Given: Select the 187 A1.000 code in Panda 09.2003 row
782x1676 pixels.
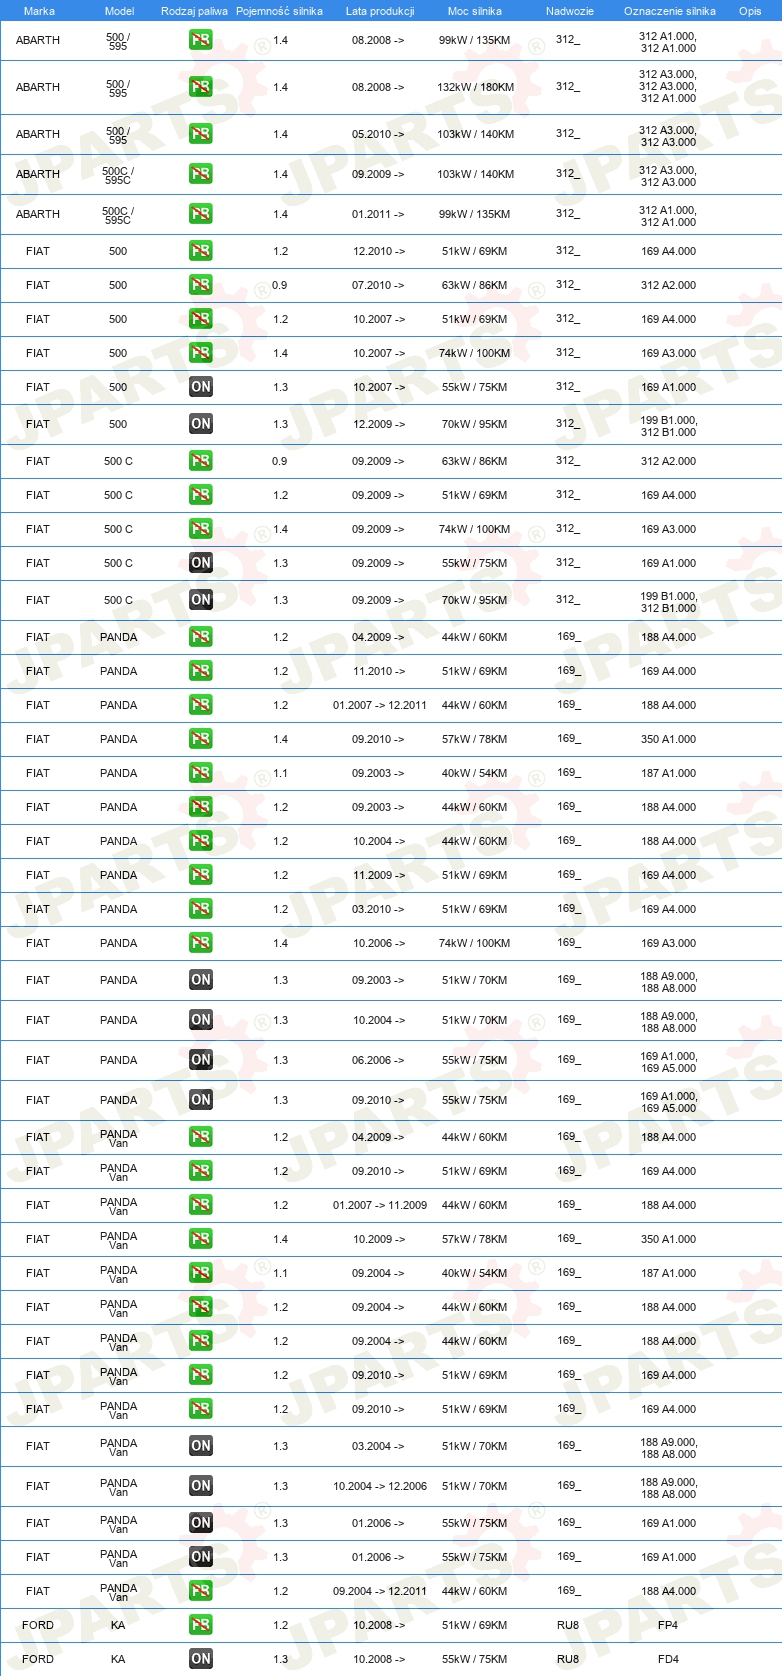Looking at the screenshot, I should pyautogui.click(x=669, y=773).
